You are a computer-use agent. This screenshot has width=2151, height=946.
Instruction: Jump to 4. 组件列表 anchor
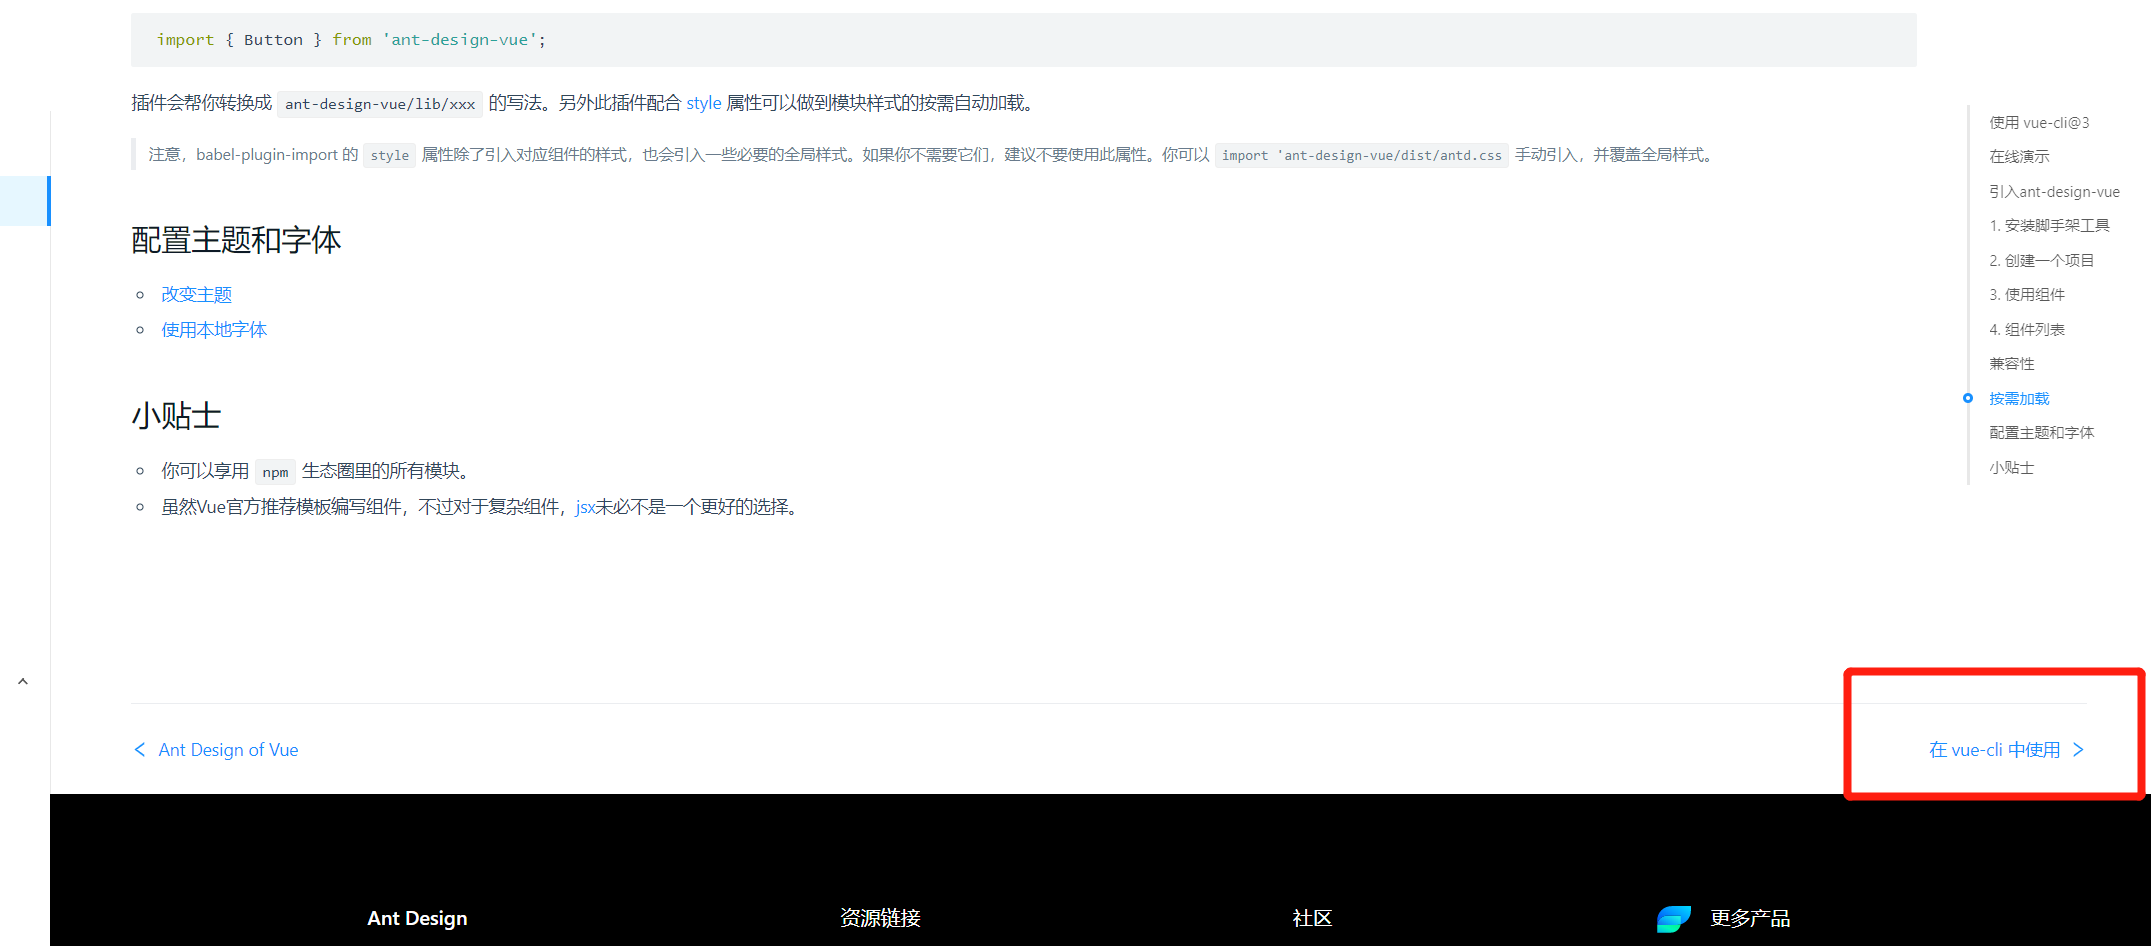pos(2027,329)
